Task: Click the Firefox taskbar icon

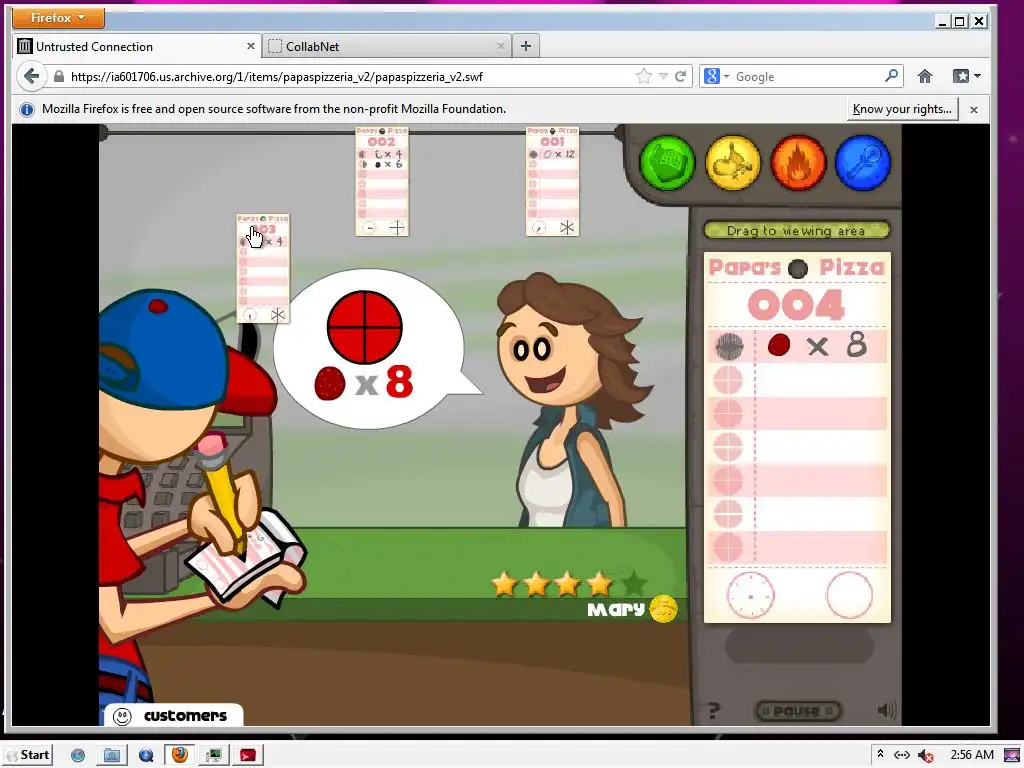Action: tap(180, 755)
